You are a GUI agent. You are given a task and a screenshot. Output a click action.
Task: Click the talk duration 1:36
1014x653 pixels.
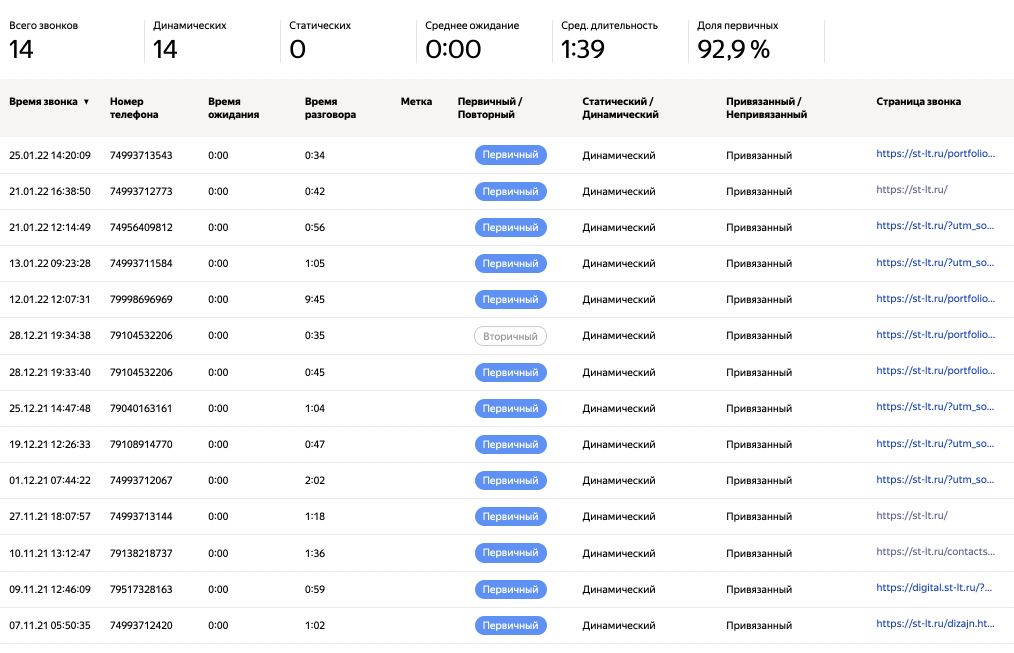[315, 553]
